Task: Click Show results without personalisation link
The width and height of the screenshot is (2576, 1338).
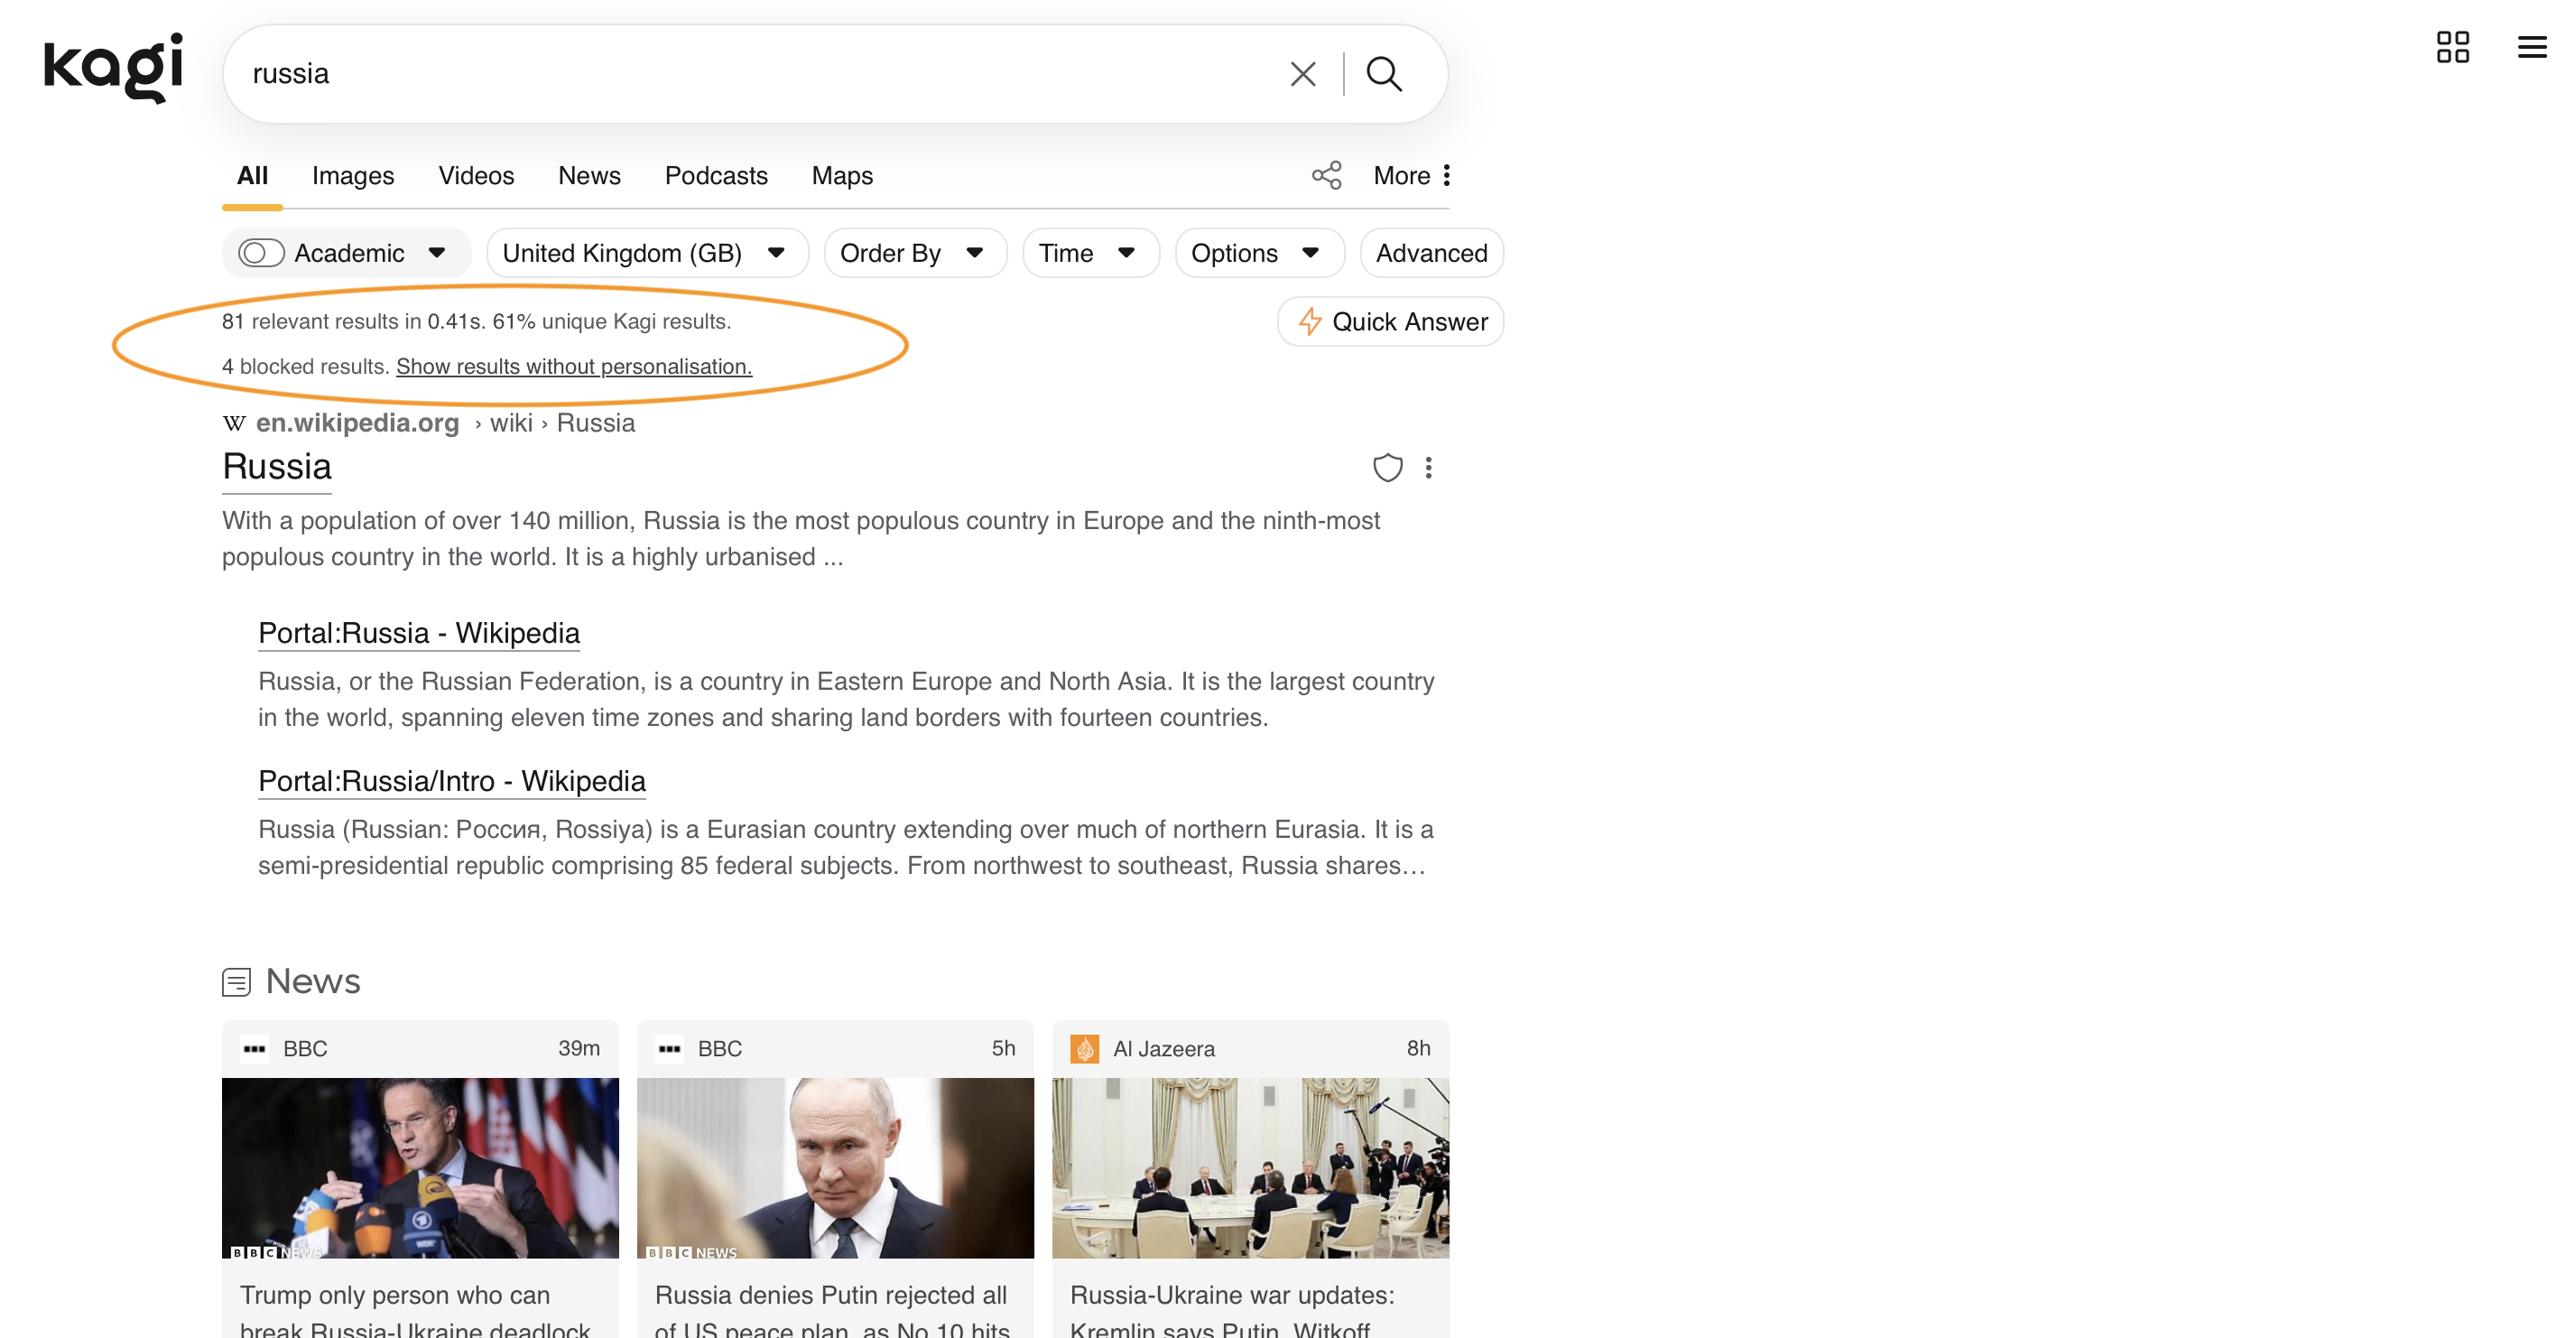Action: [573, 367]
